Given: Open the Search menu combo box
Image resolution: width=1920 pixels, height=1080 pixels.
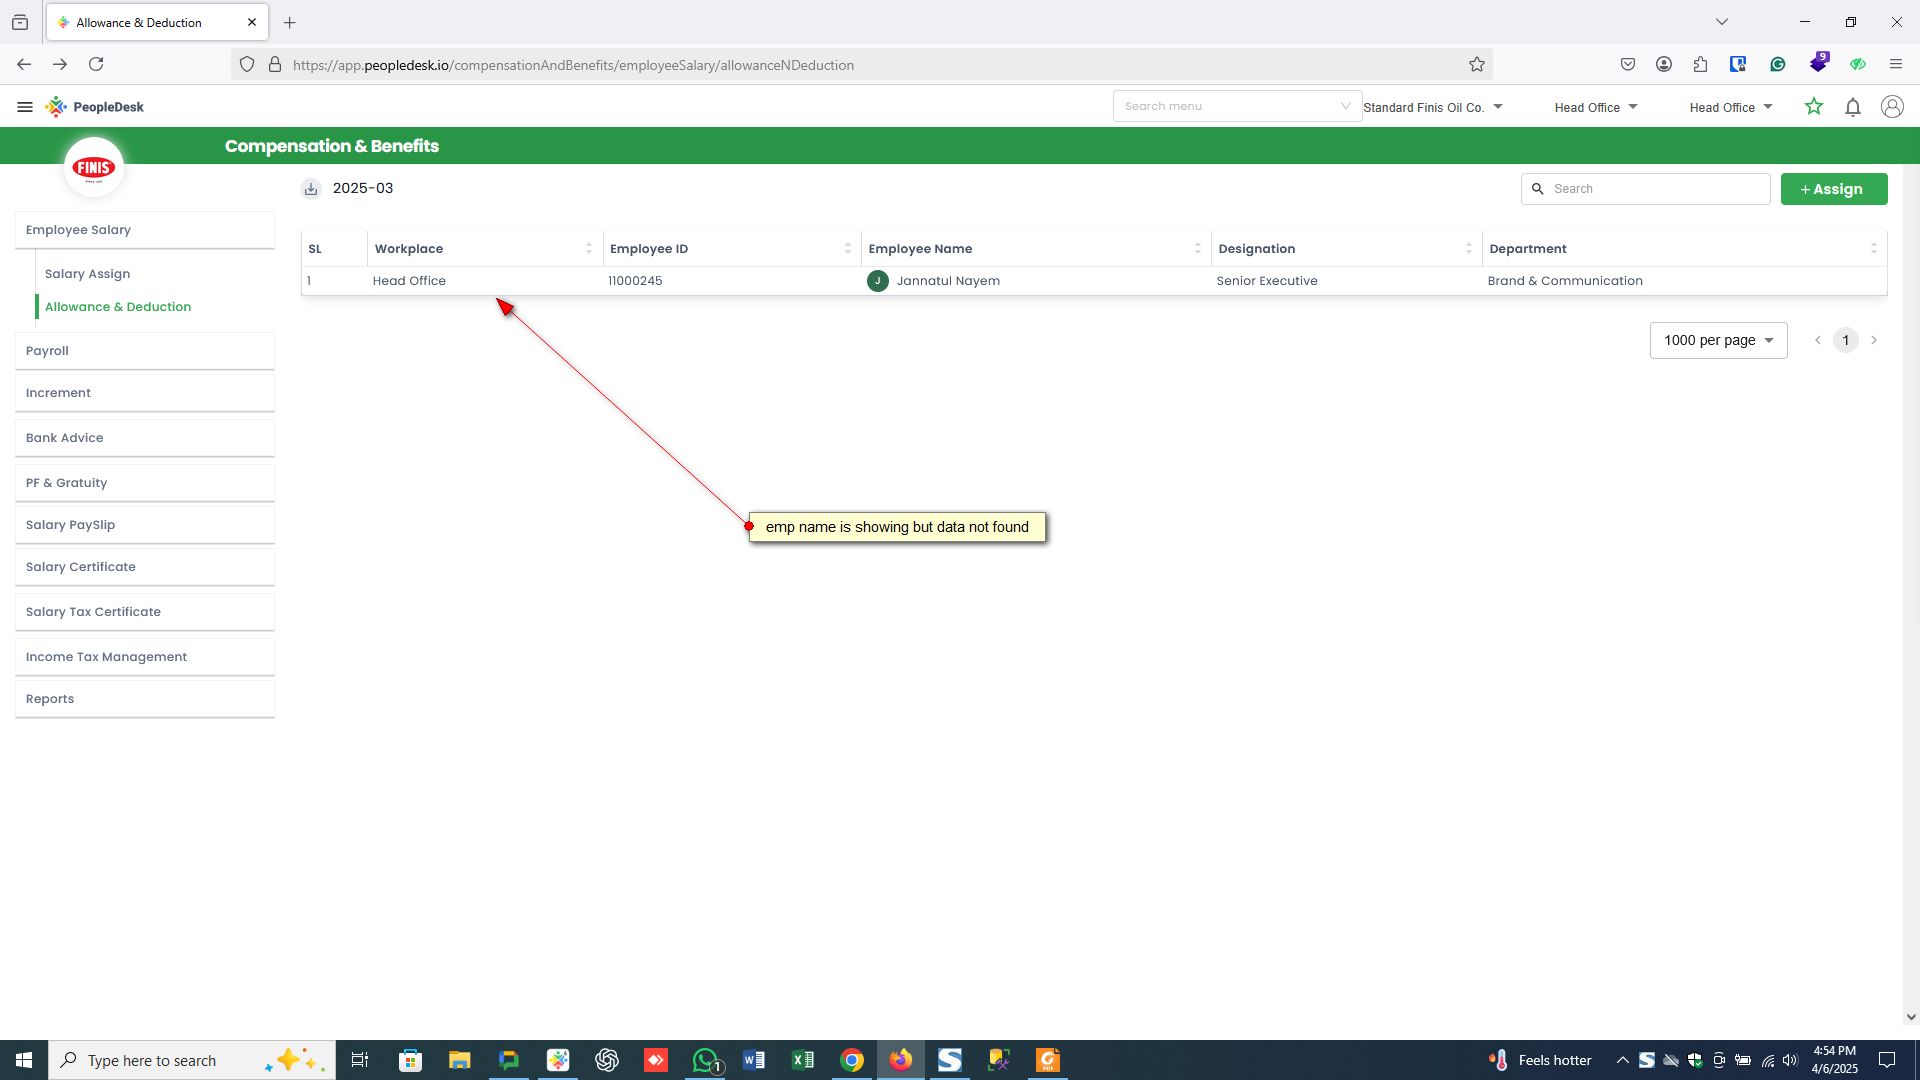Looking at the screenshot, I should coord(1236,107).
